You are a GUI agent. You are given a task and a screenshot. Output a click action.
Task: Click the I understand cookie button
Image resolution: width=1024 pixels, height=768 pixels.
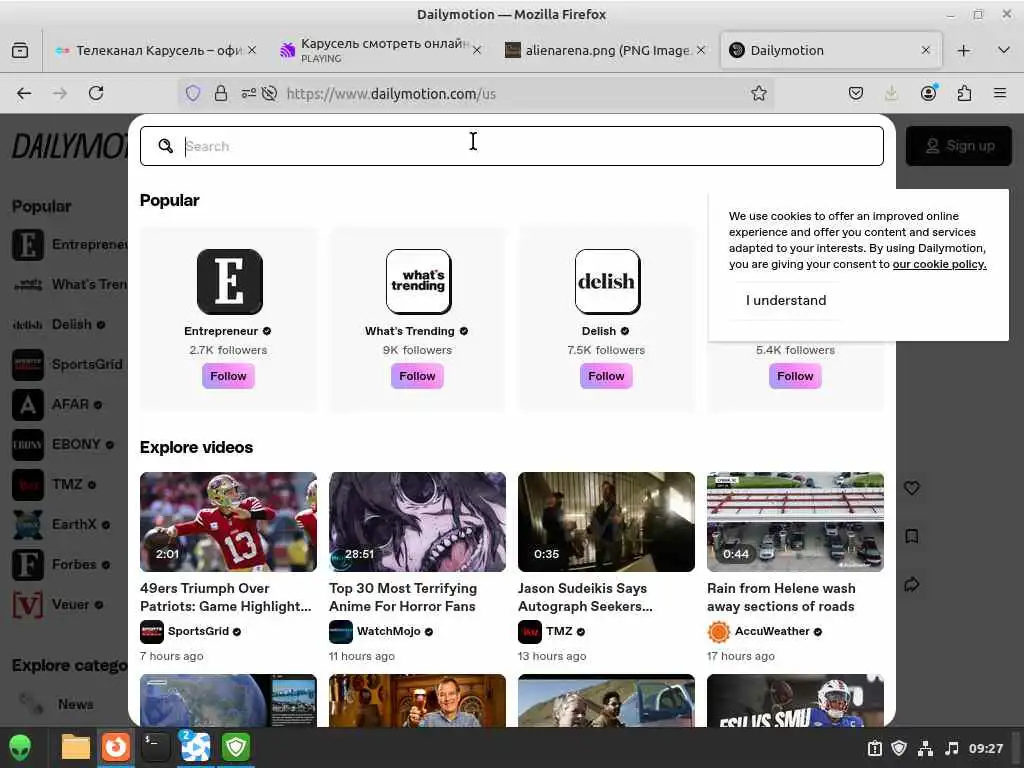[x=786, y=300]
